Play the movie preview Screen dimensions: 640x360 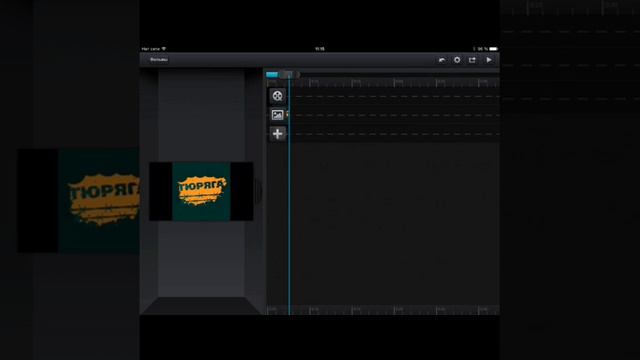point(489,60)
